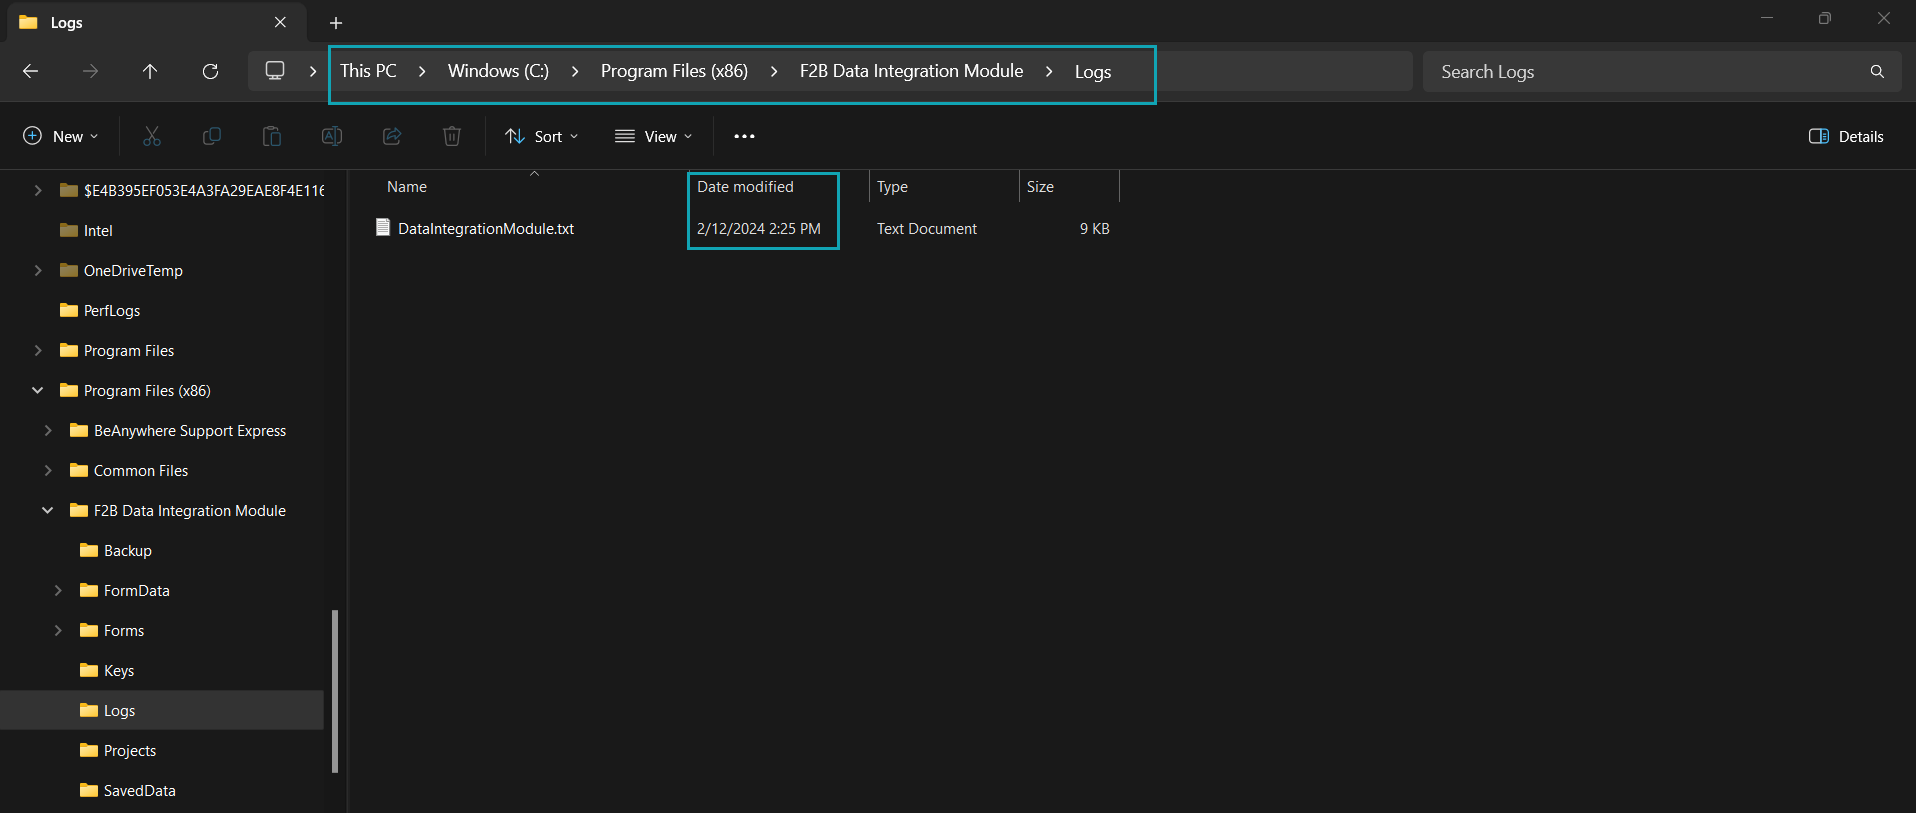Sort files by Size column header
1916x813 pixels.
1040,187
